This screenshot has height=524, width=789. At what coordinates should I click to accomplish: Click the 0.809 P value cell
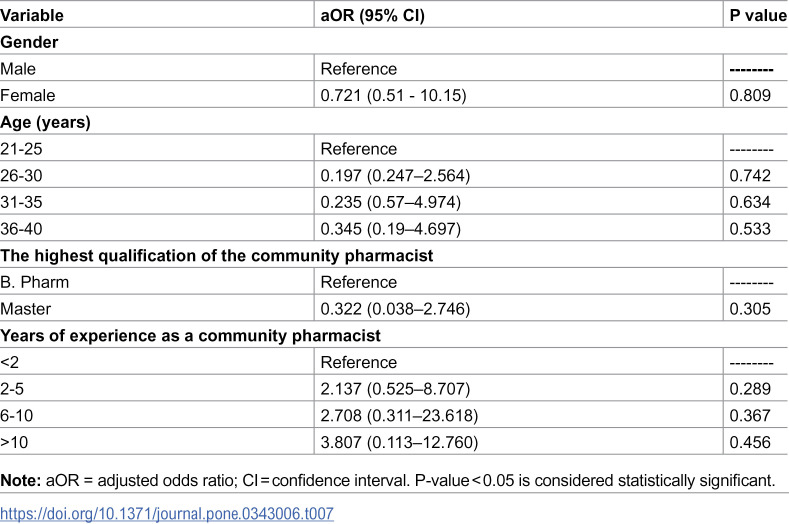[750, 95]
